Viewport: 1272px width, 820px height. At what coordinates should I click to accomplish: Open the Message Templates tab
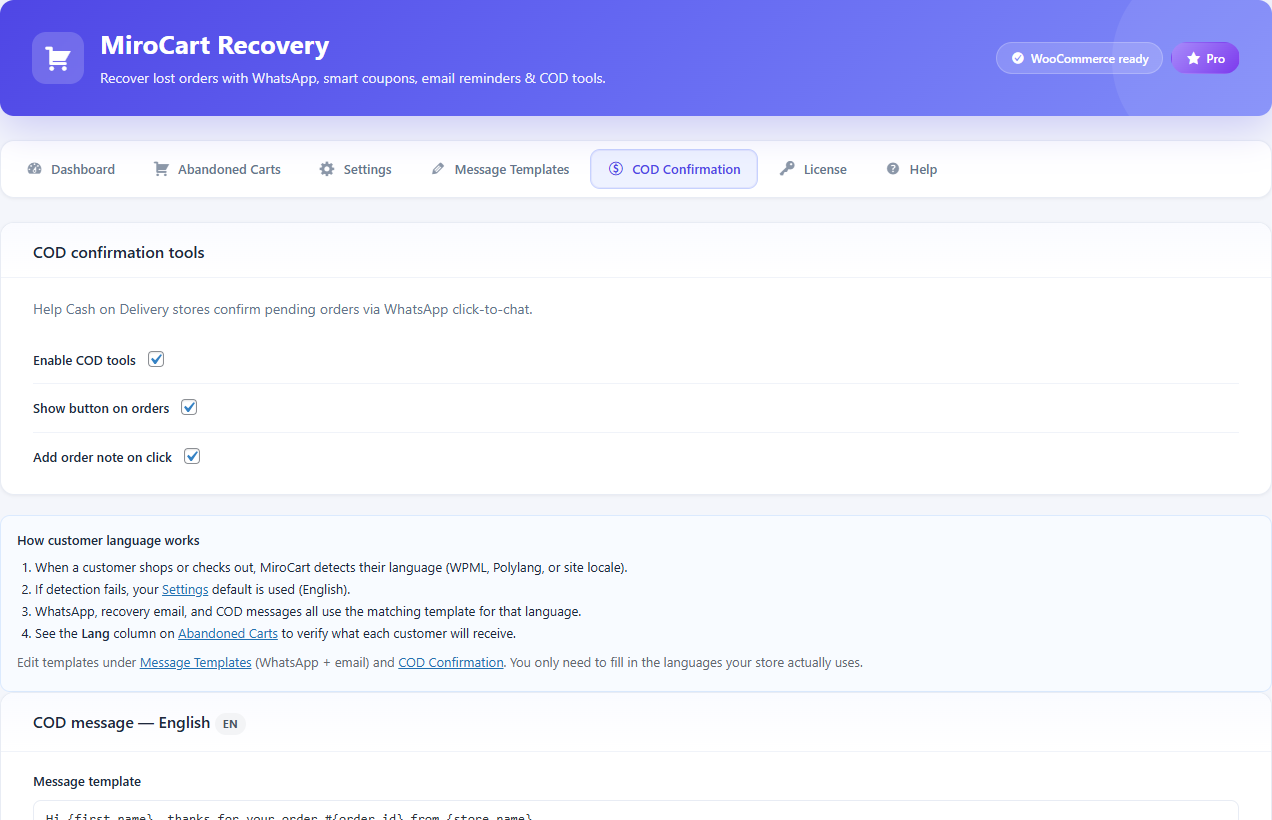500,169
